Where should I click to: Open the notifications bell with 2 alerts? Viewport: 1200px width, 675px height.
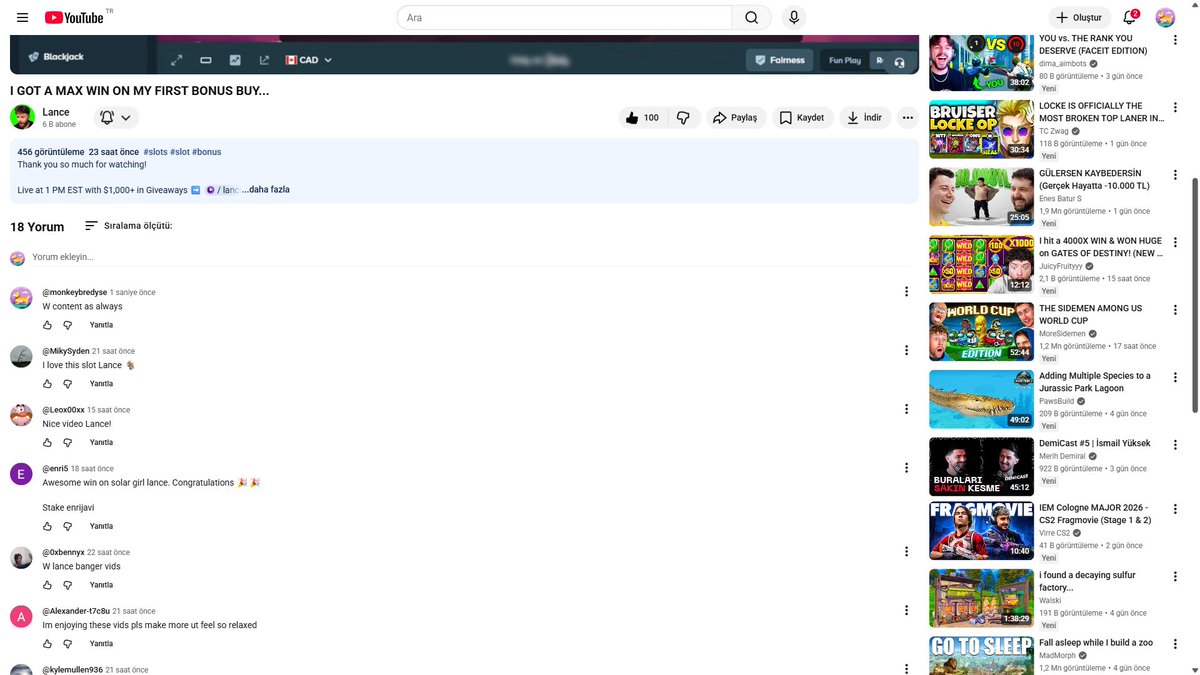click(x=1130, y=17)
